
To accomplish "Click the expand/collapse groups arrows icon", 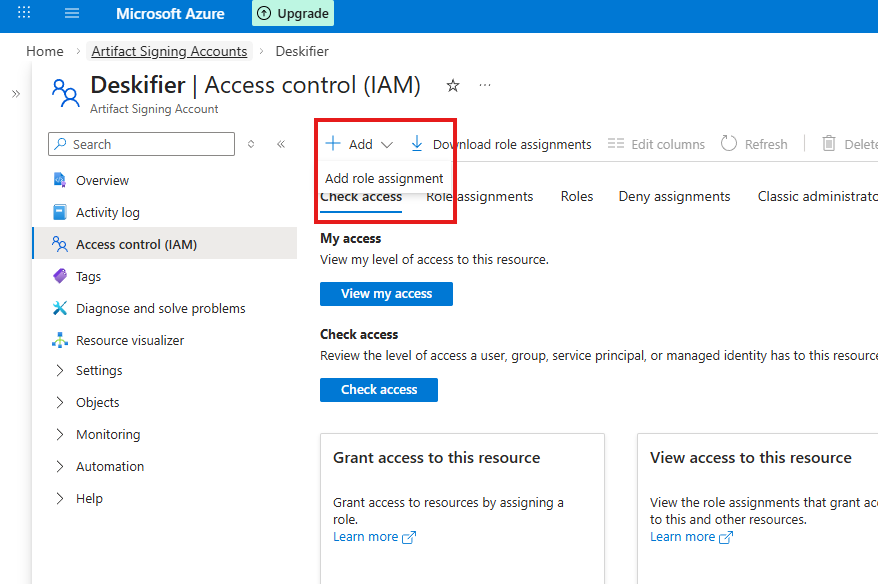I will tap(251, 144).
